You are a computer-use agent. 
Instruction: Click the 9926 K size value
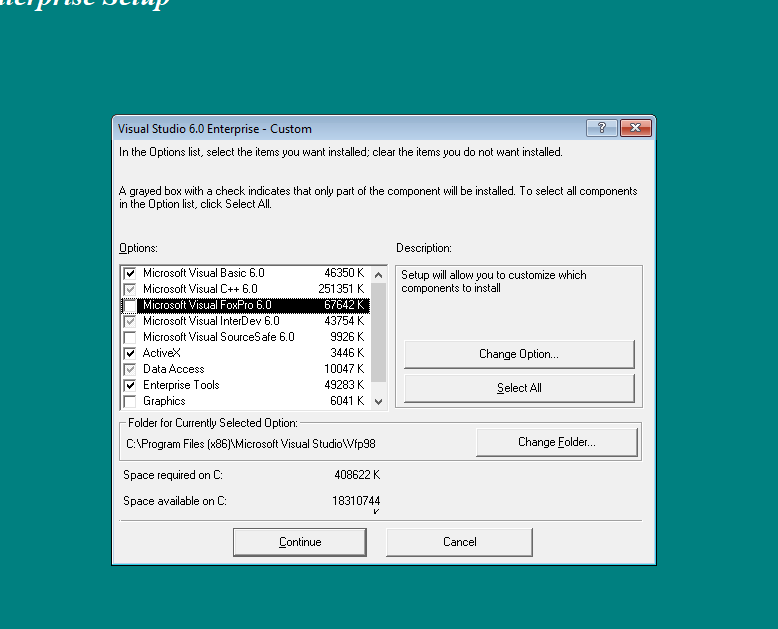(347, 337)
